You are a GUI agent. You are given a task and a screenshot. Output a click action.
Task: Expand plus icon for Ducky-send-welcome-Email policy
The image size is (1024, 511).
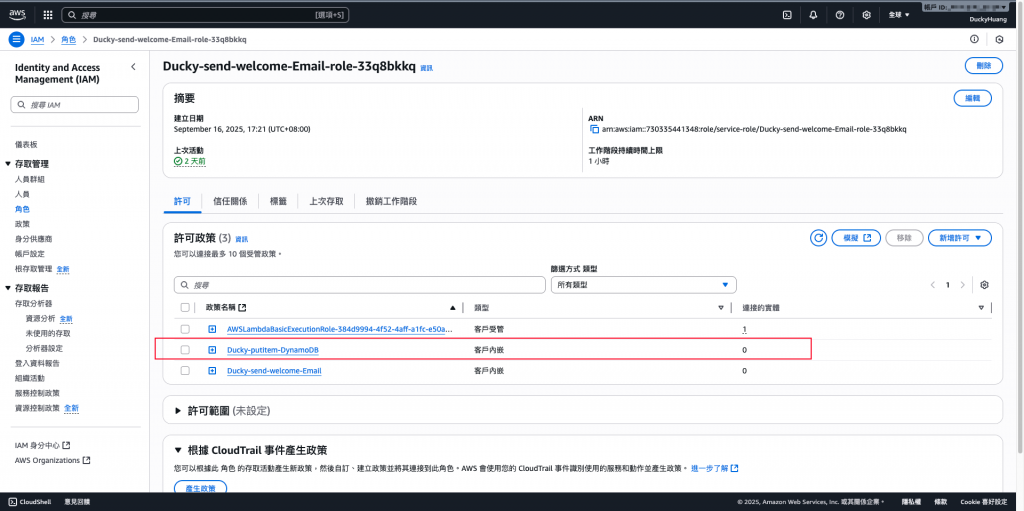(x=212, y=371)
